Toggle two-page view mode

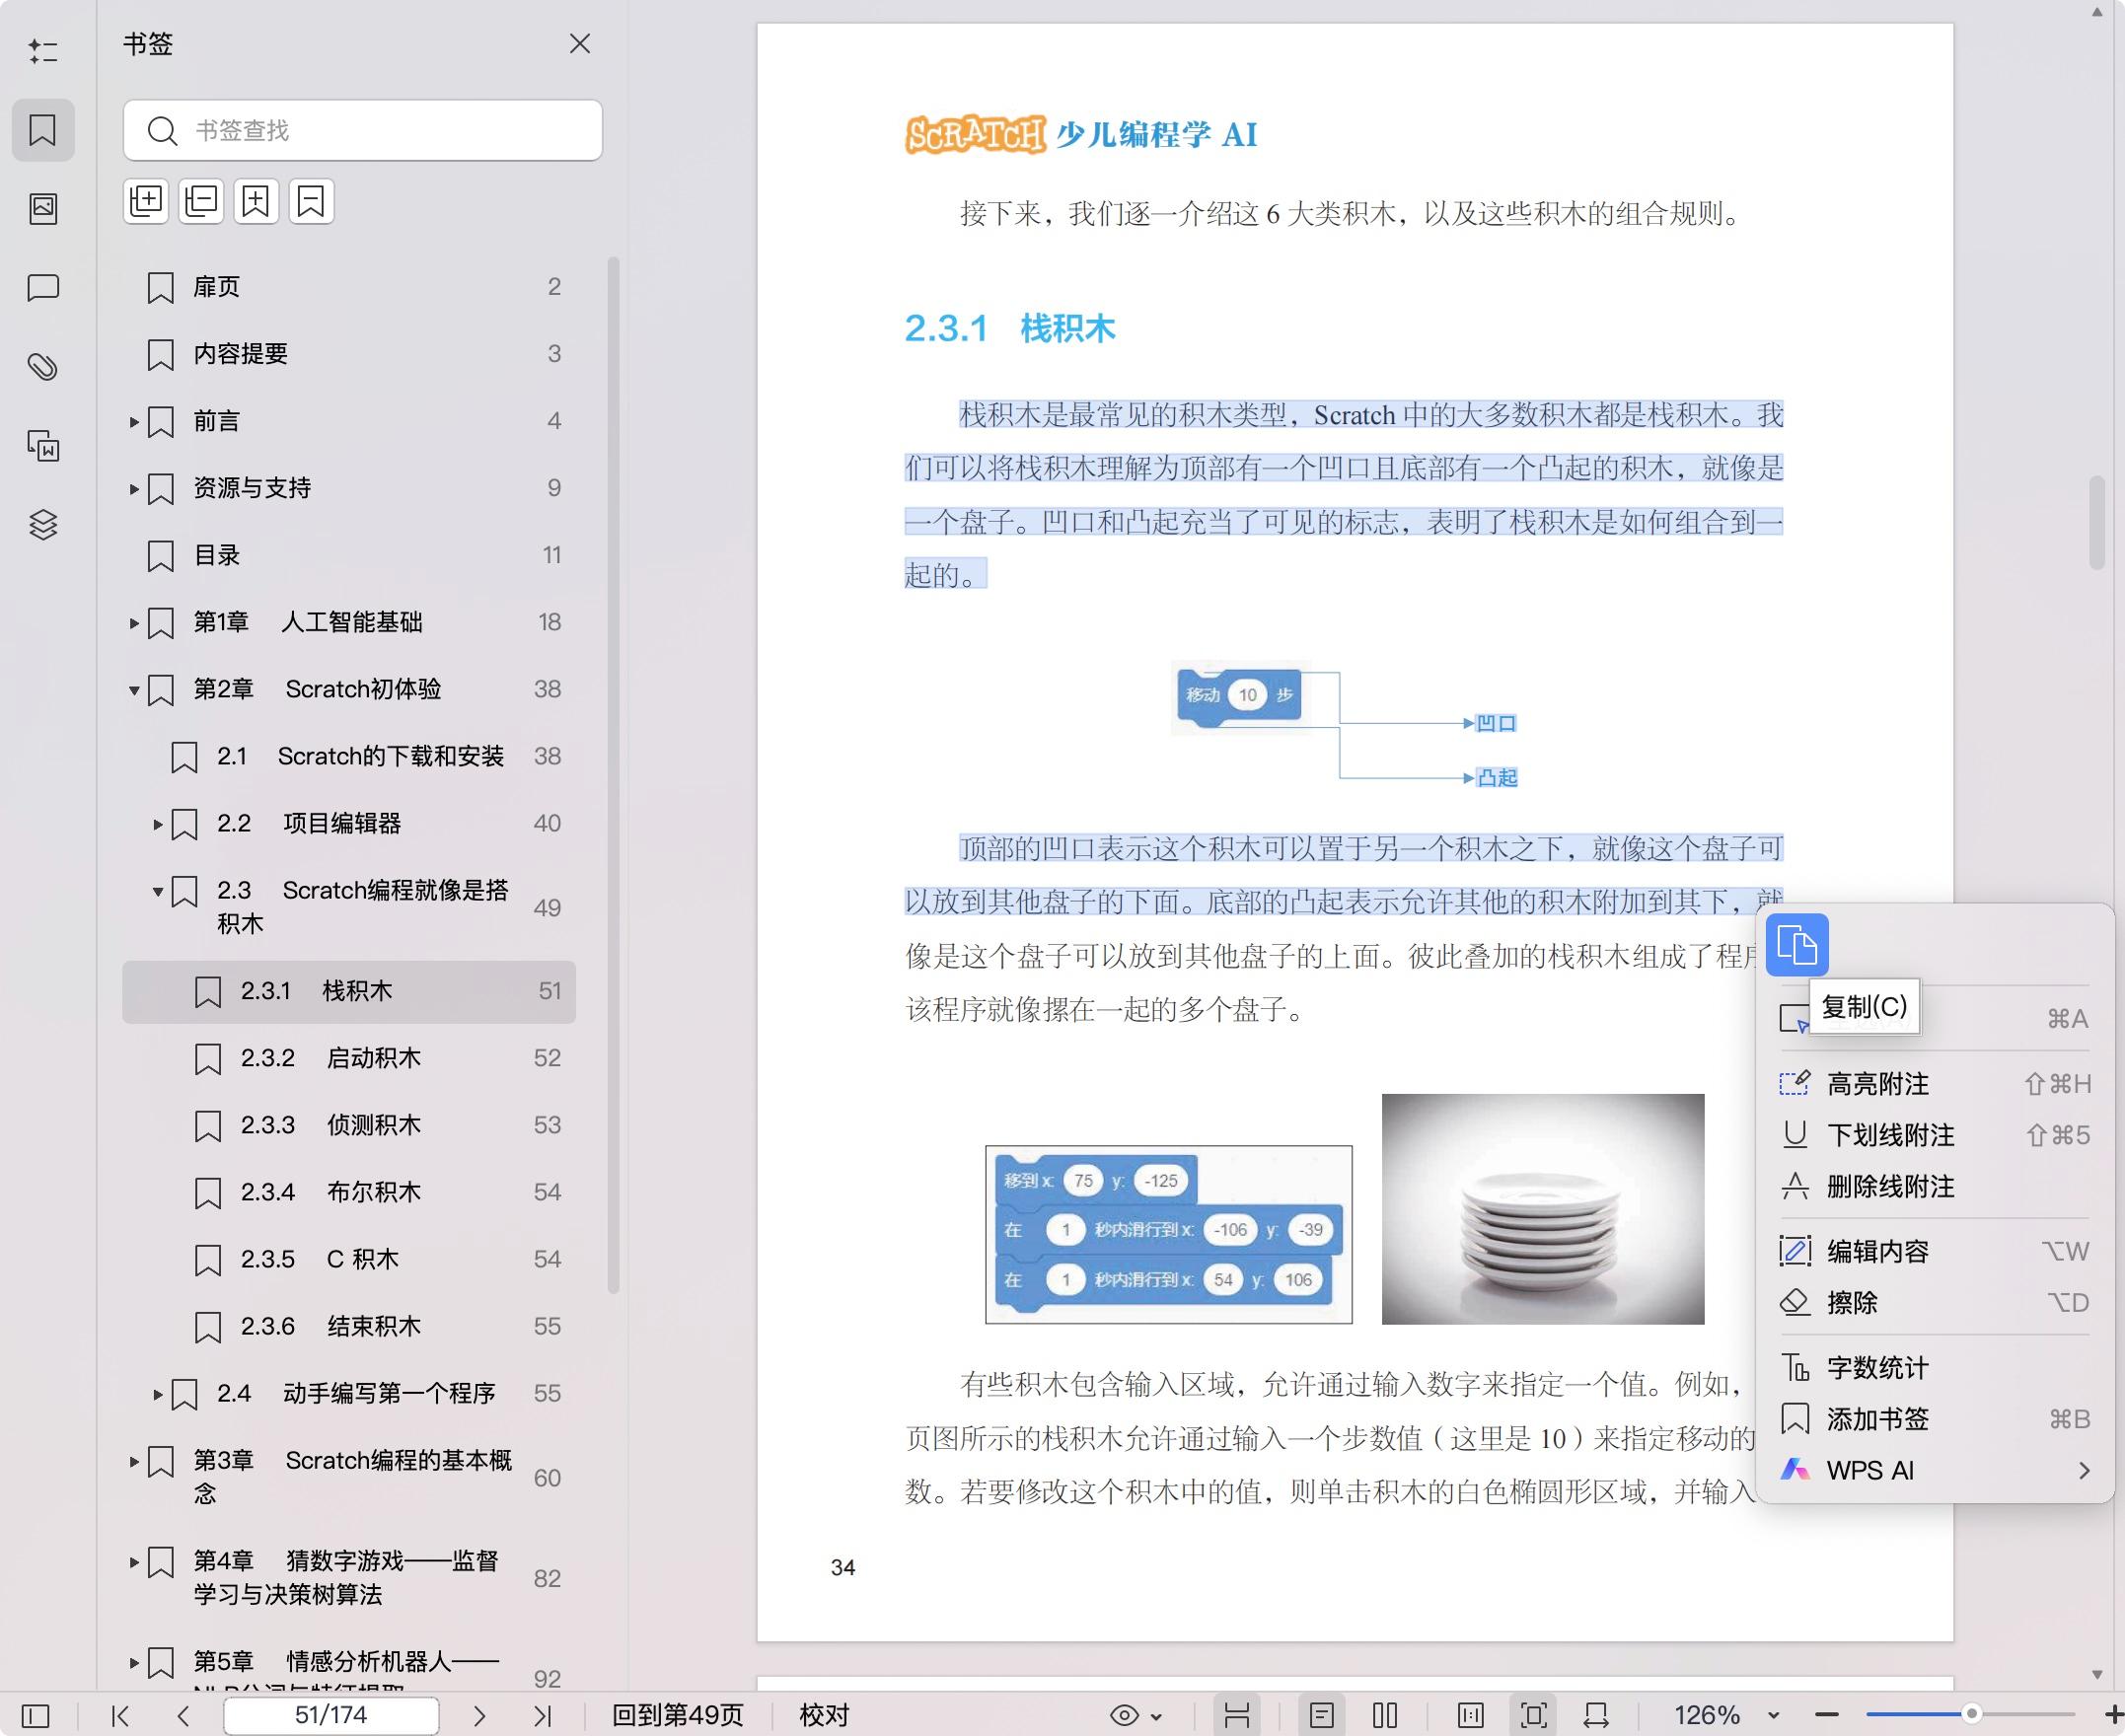click(x=1385, y=1716)
